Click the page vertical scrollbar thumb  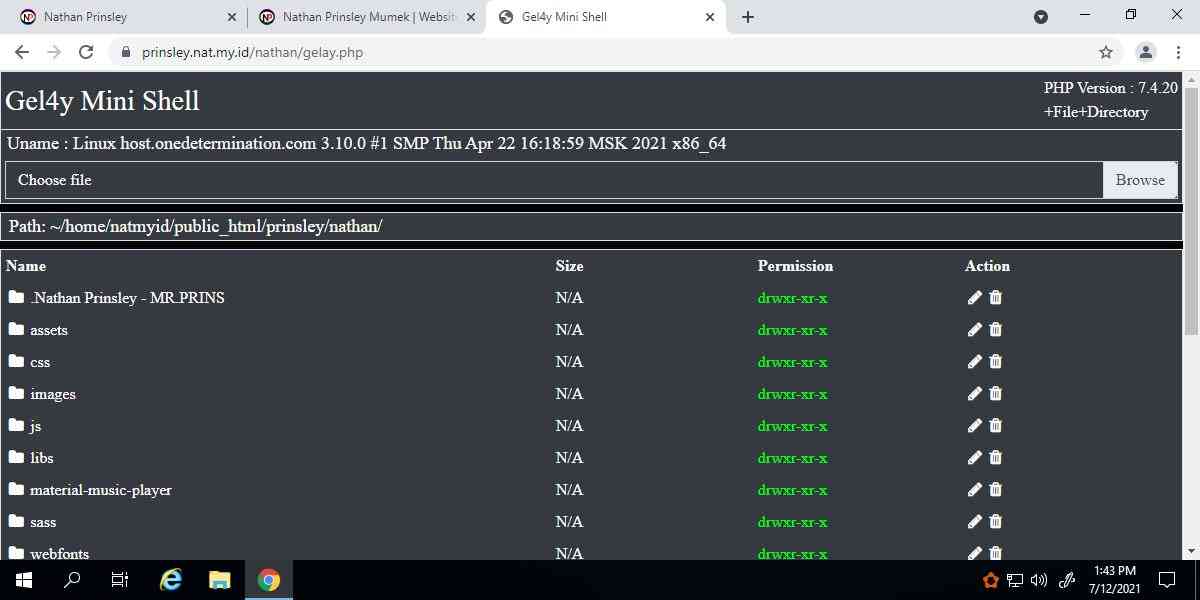click(x=1191, y=210)
